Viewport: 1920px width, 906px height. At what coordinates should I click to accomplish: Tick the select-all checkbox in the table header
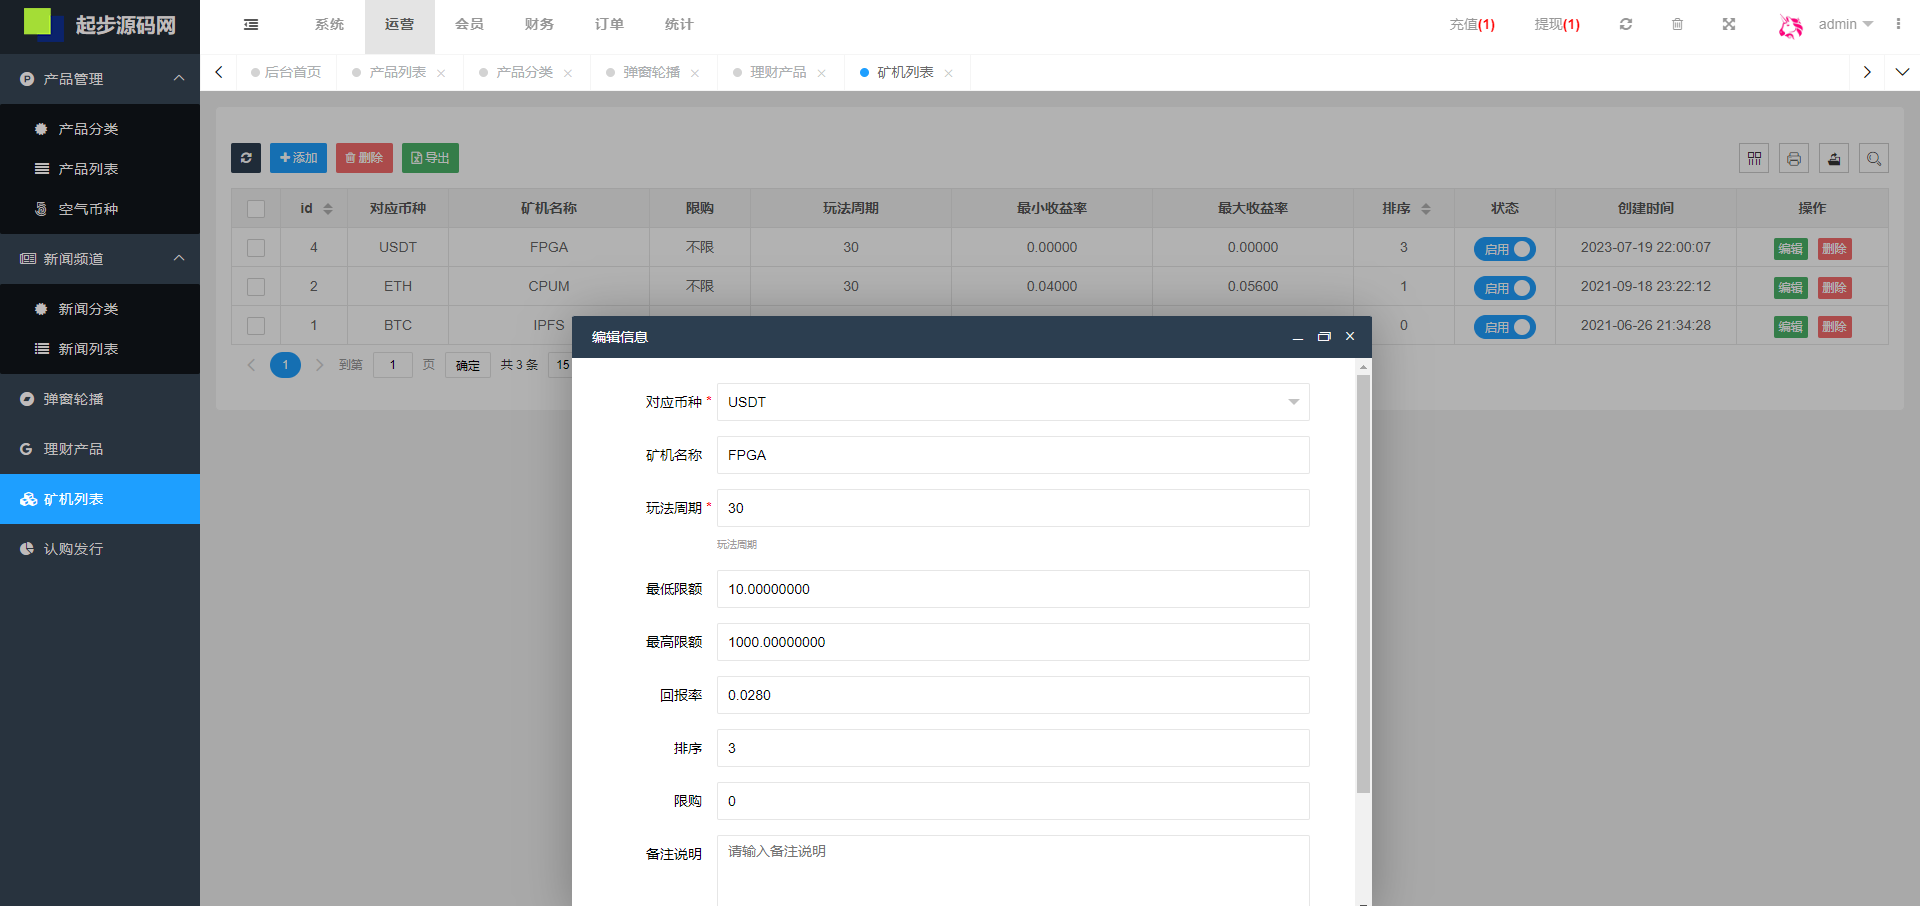256,209
